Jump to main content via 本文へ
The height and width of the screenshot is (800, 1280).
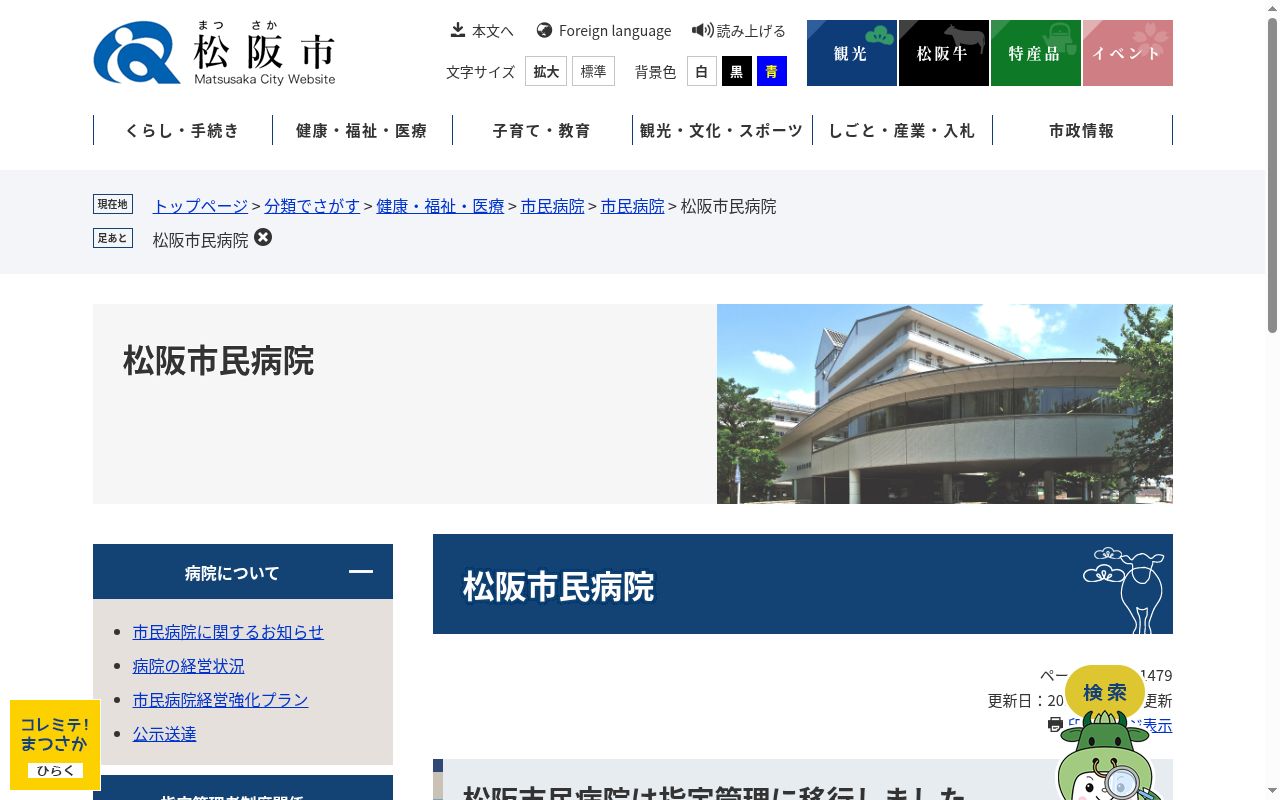click(x=482, y=31)
